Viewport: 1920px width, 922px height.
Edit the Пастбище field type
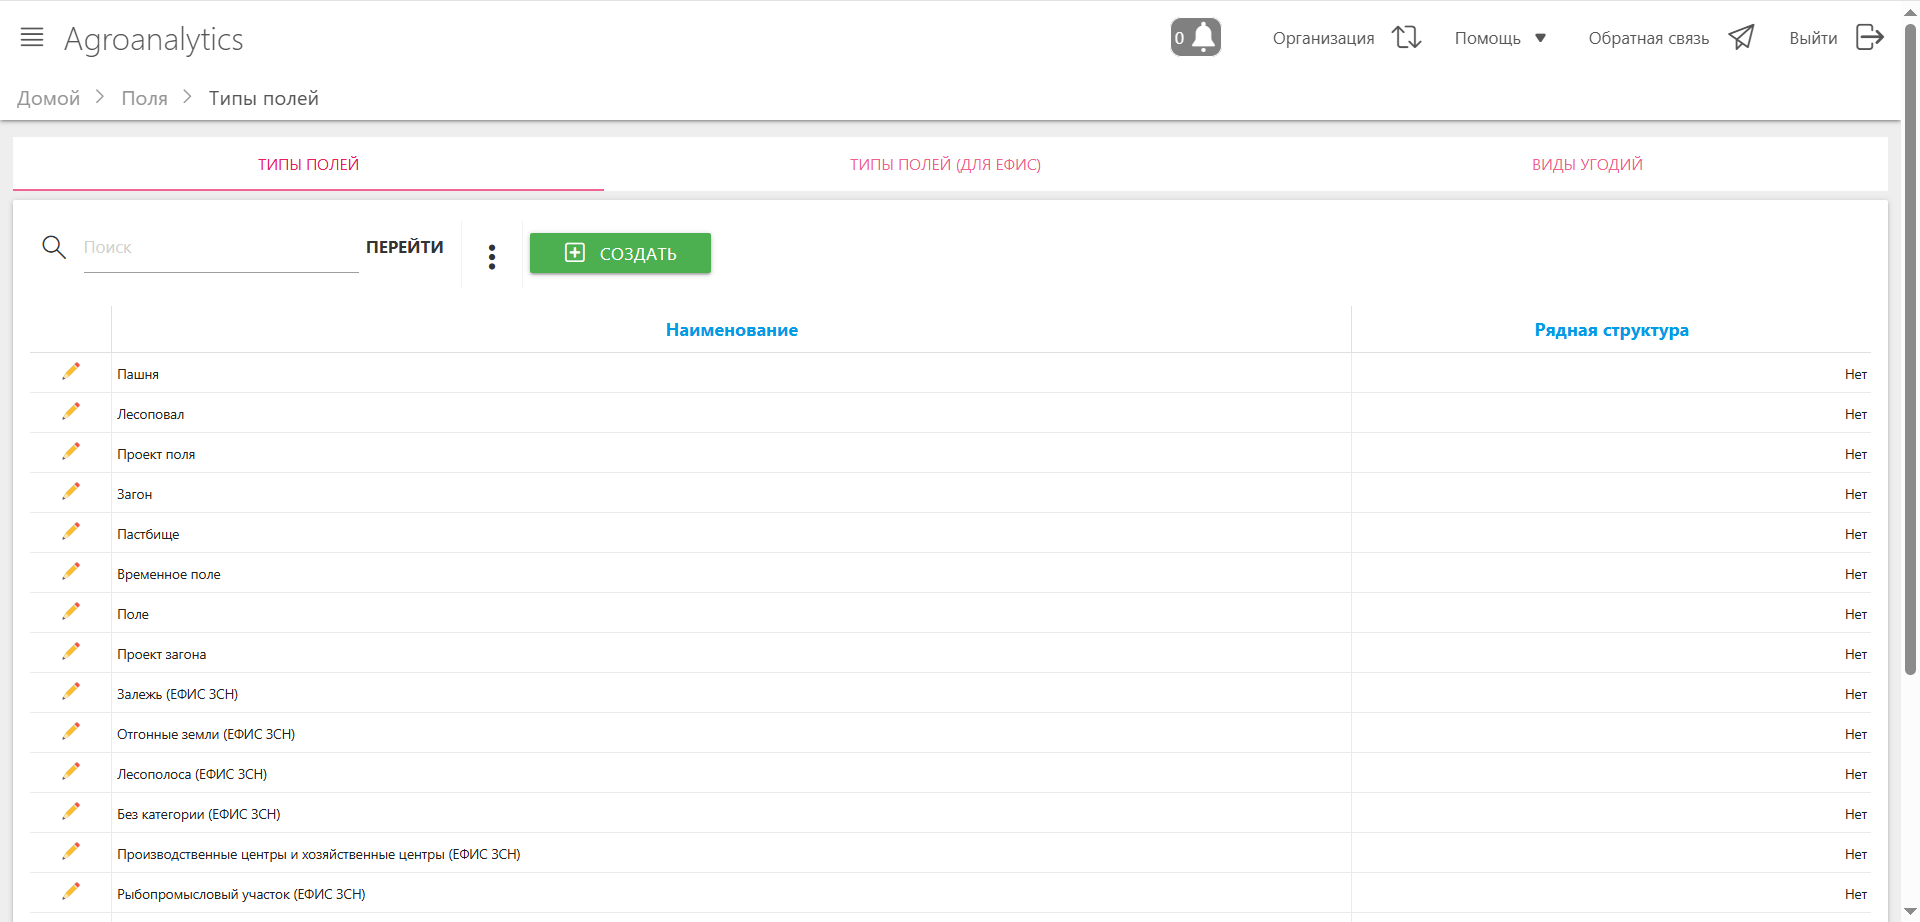(71, 532)
